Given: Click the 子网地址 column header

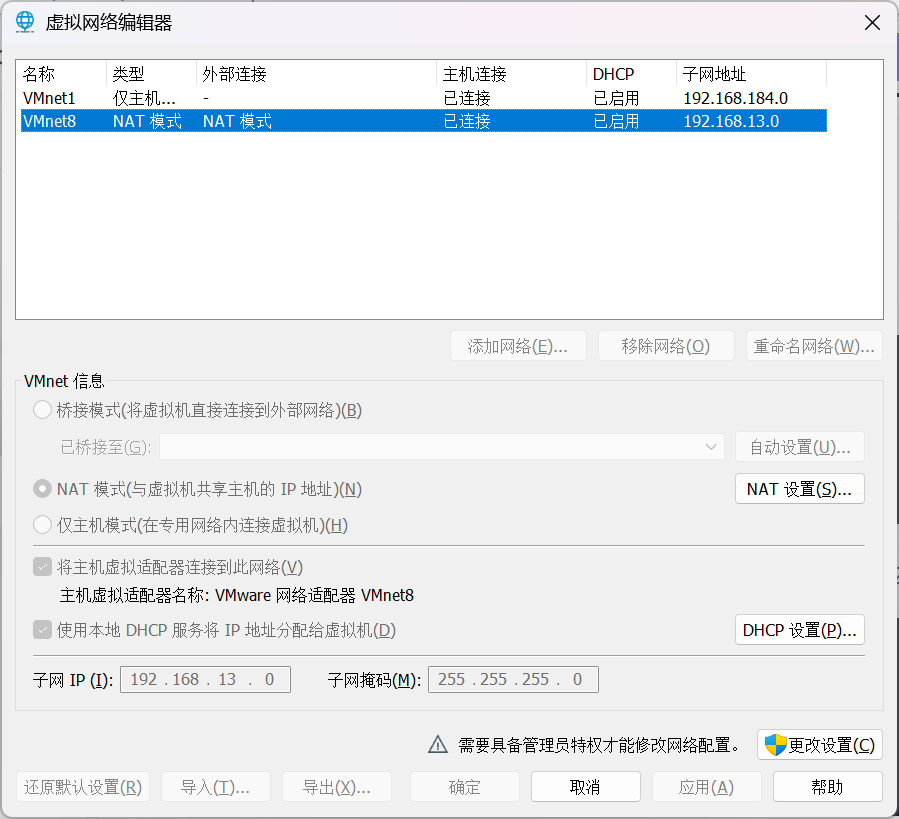Looking at the screenshot, I should pyautogui.click(x=751, y=74).
